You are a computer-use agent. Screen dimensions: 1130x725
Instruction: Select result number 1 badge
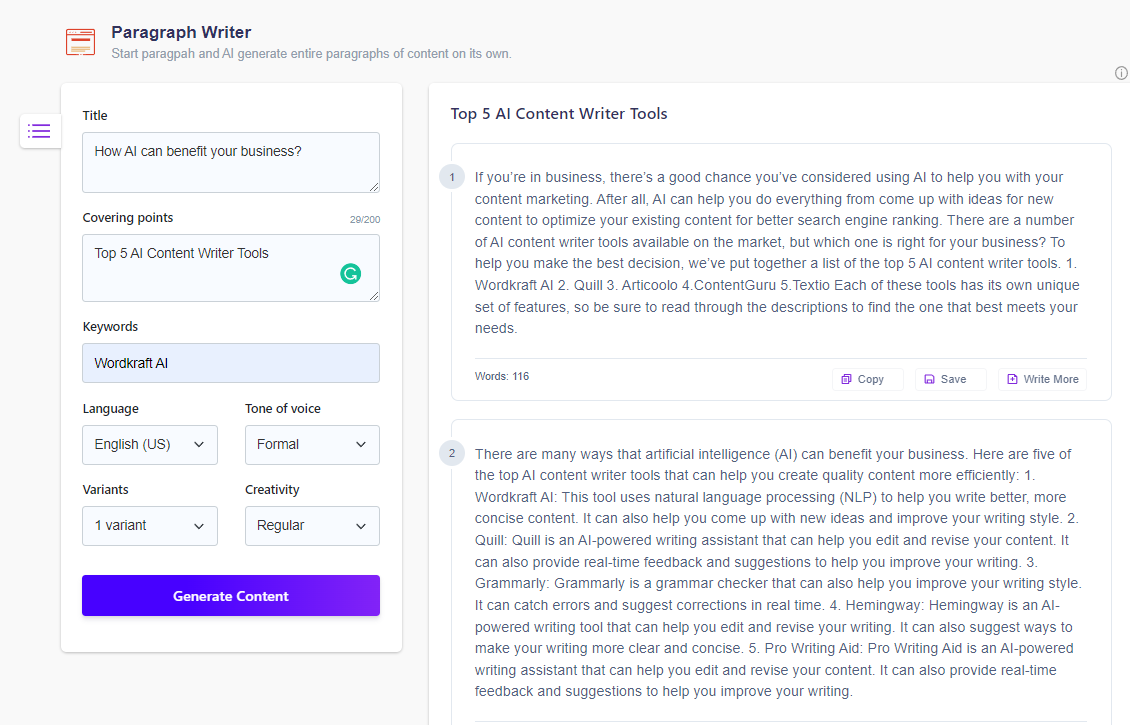(452, 177)
